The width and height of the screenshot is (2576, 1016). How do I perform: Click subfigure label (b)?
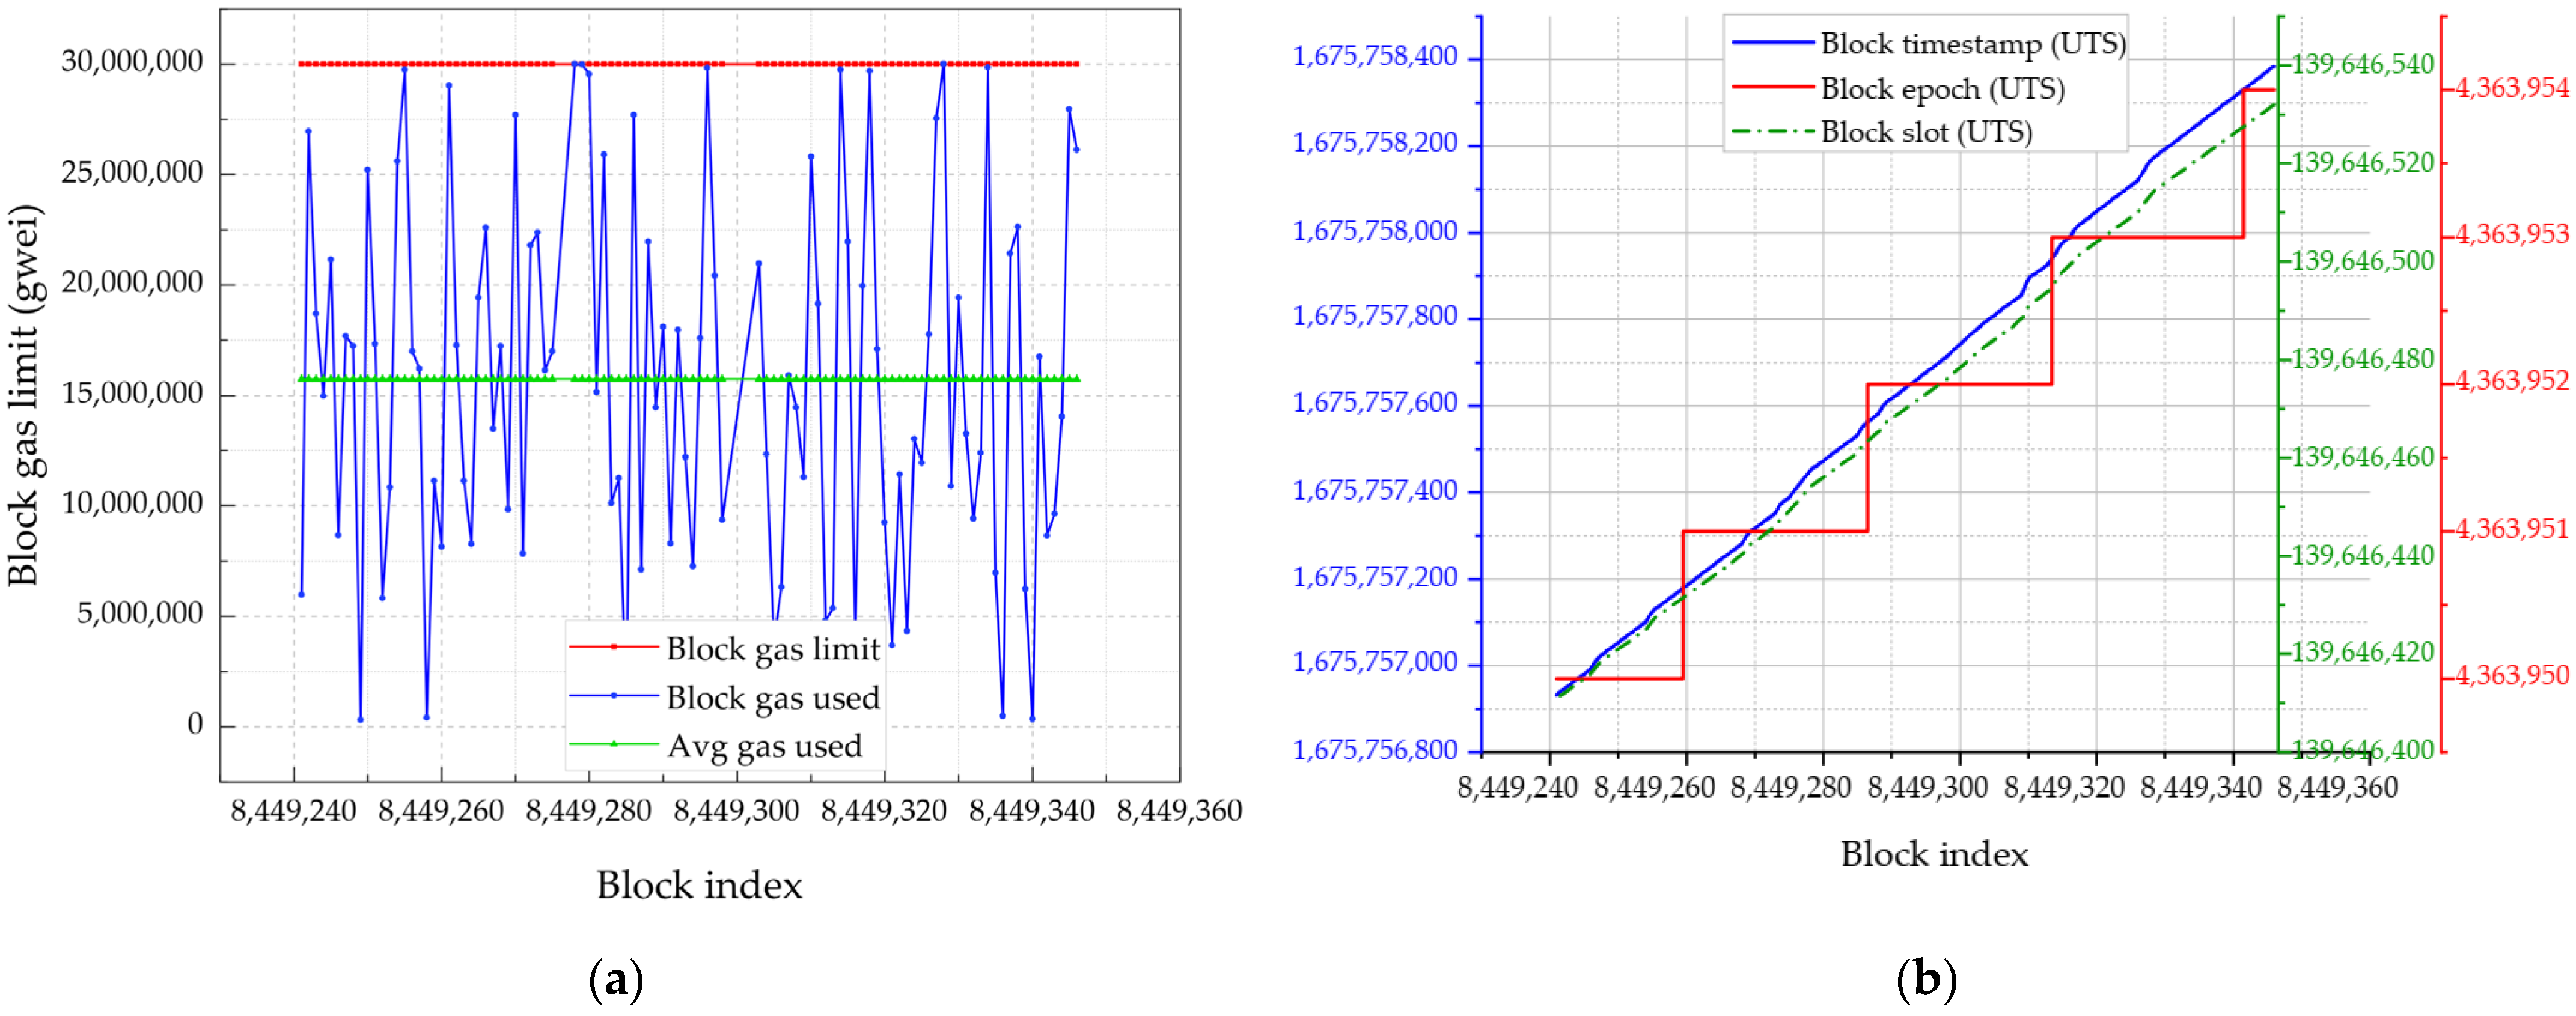coord(1926,980)
